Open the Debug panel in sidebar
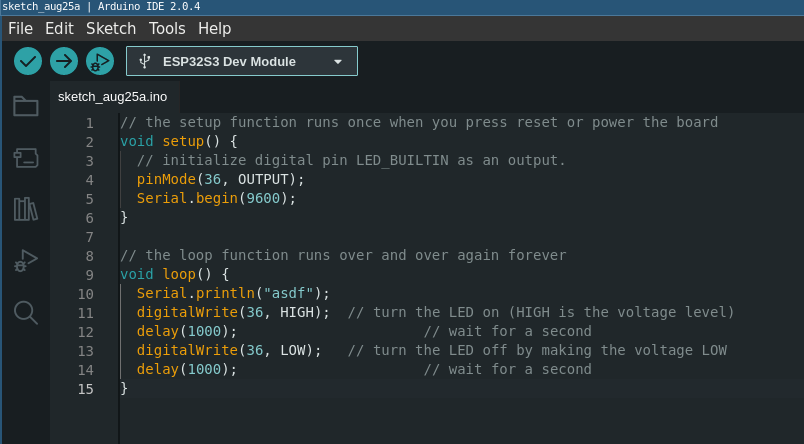This screenshot has height=444, width=804. pyautogui.click(x=26, y=261)
